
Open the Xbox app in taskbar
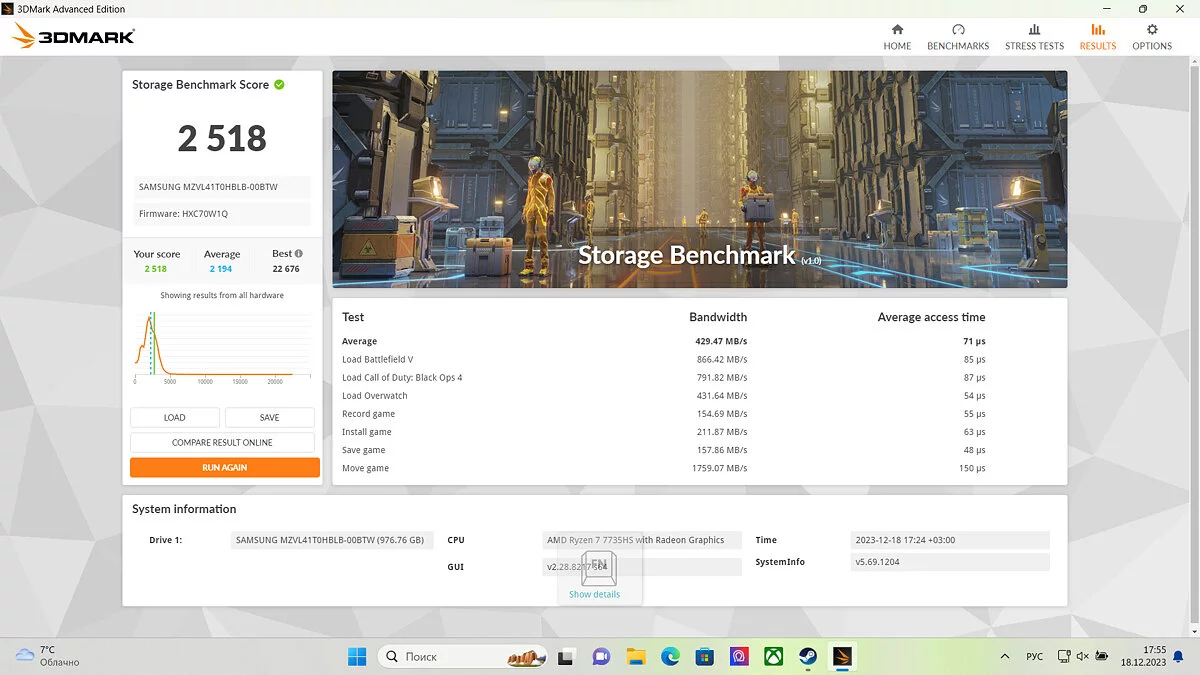(773, 657)
